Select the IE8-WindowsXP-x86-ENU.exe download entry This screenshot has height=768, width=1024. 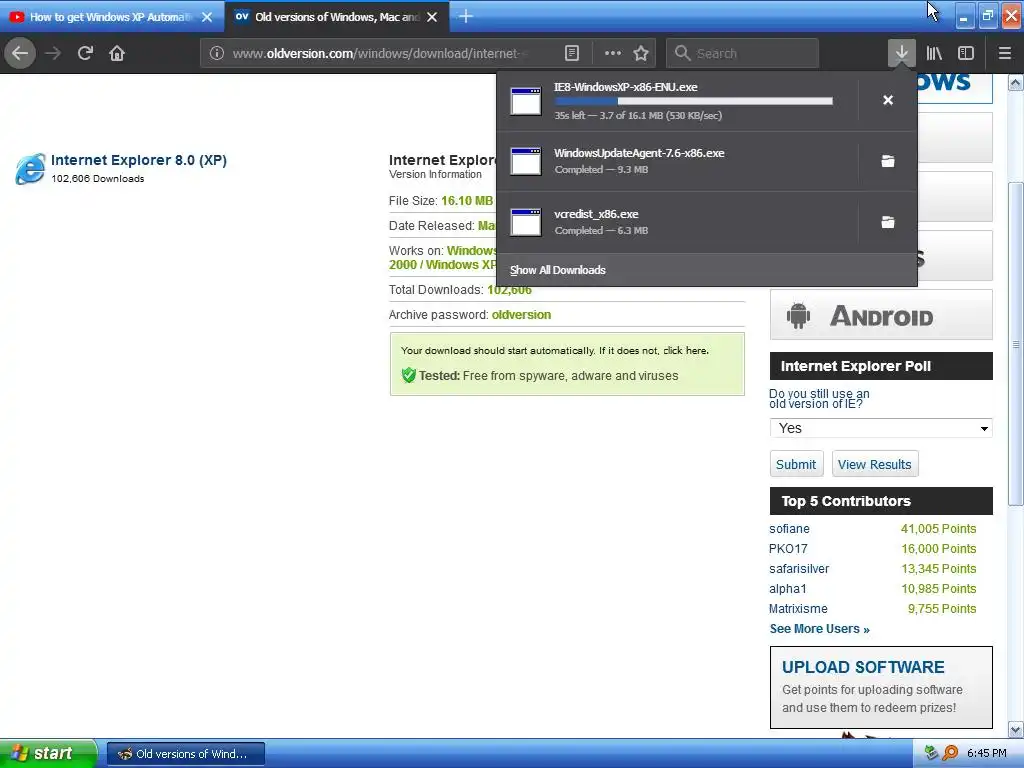click(x=678, y=101)
